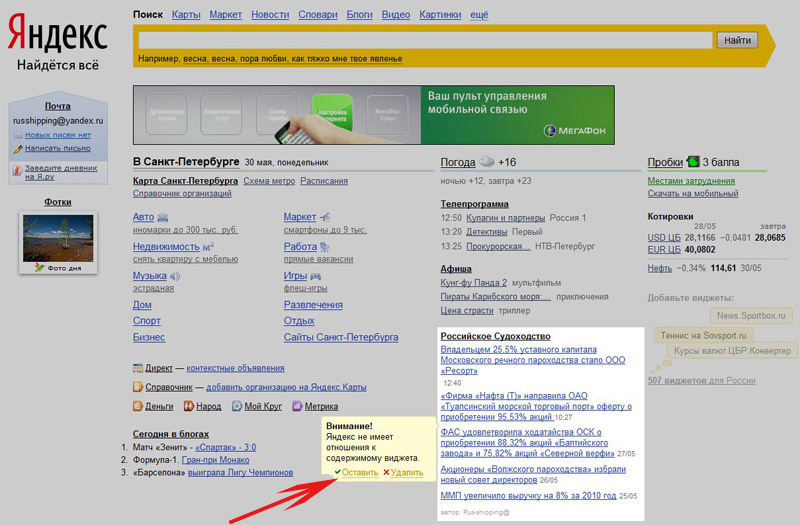Click the green checkmark Оставить option
Image resolution: width=800 pixels, height=525 pixels.
tap(356, 472)
